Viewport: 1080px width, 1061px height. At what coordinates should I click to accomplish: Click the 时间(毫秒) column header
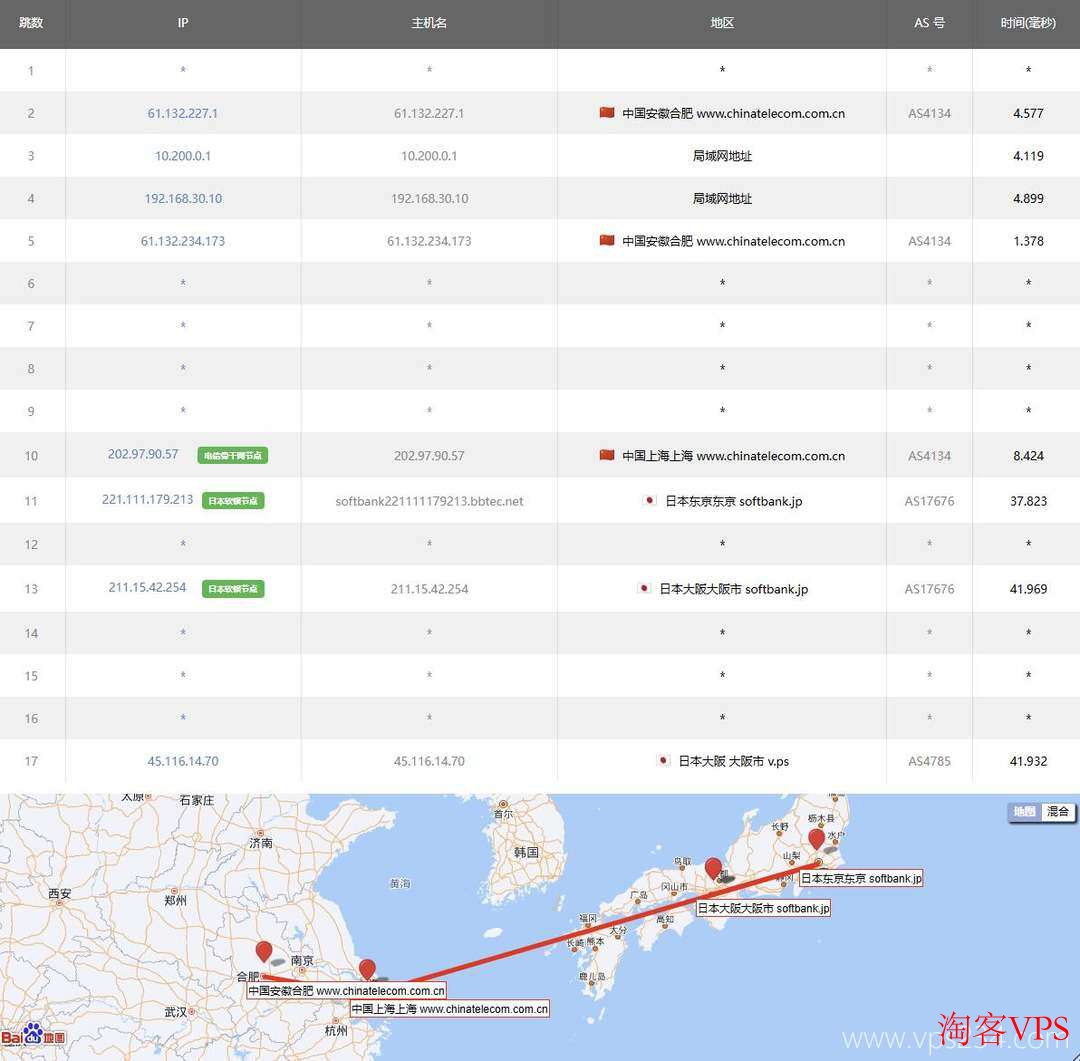(x=1028, y=23)
